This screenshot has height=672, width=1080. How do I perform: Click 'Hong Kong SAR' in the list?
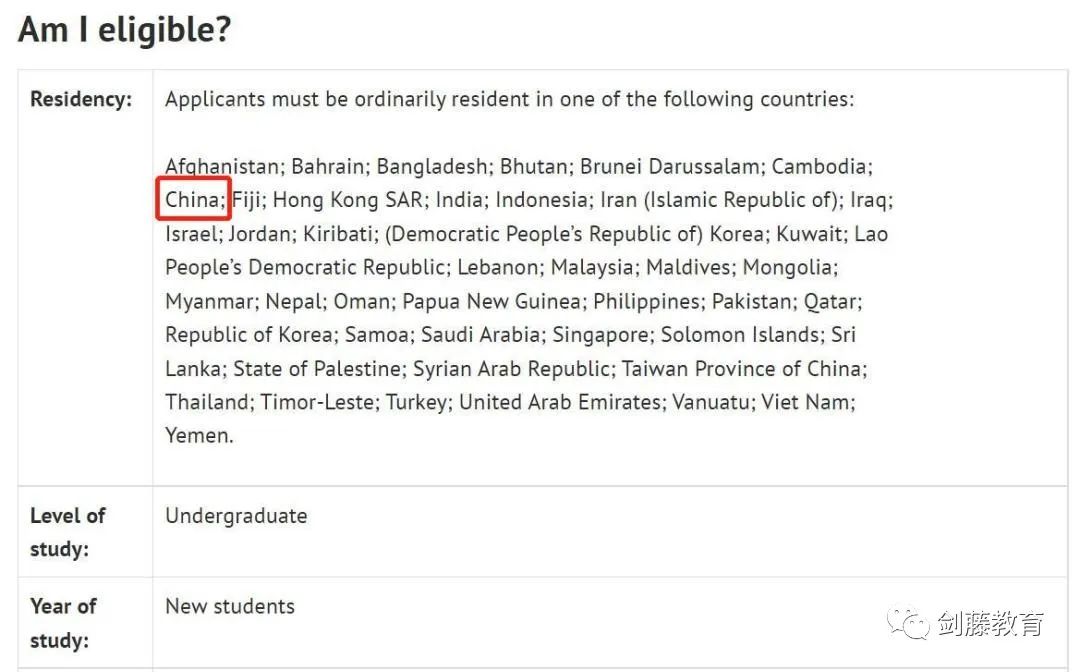click(347, 200)
